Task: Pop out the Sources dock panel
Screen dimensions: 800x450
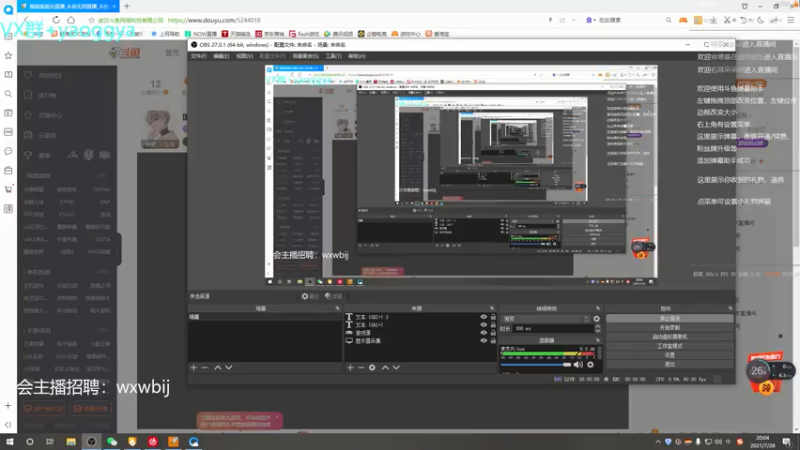Action: [x=492, y=308]
